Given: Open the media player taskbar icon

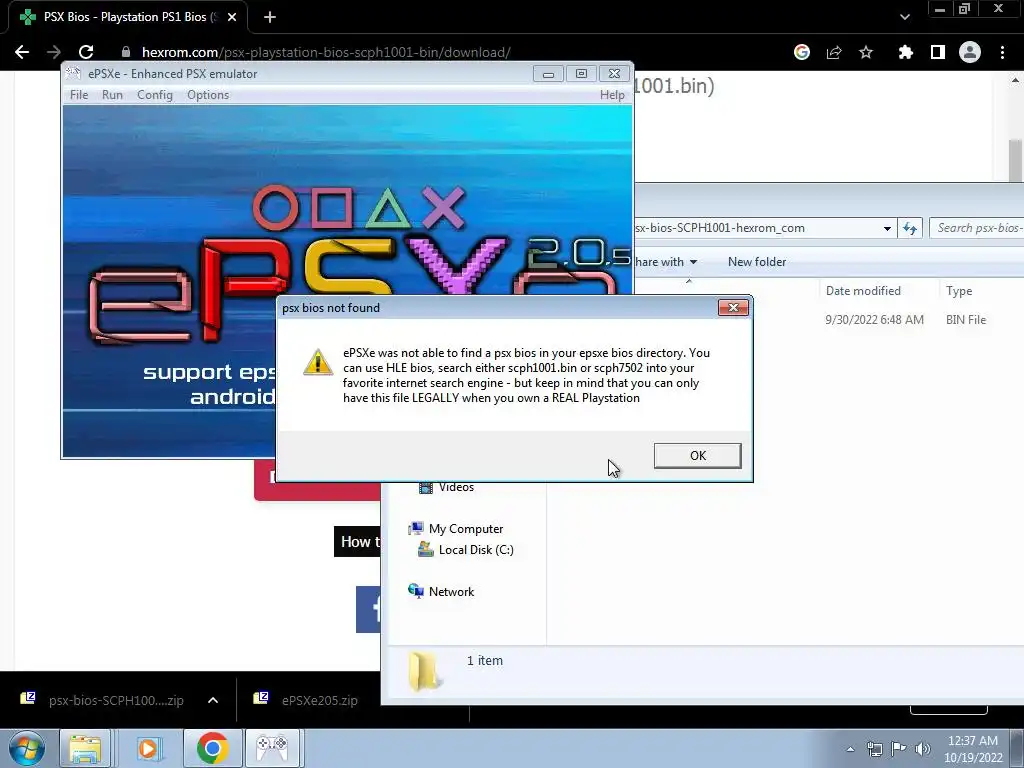Looking at the screenshot, I should click(x=148, y=748).
